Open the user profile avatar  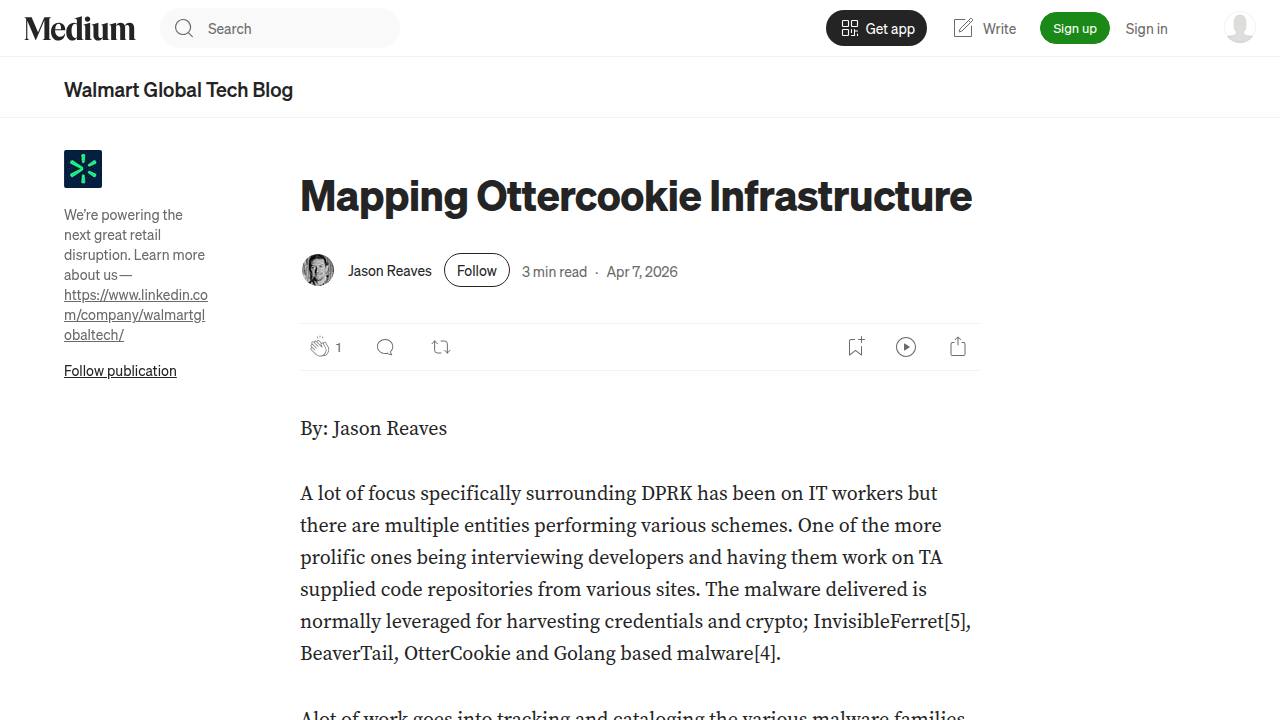pos(1240,28)
